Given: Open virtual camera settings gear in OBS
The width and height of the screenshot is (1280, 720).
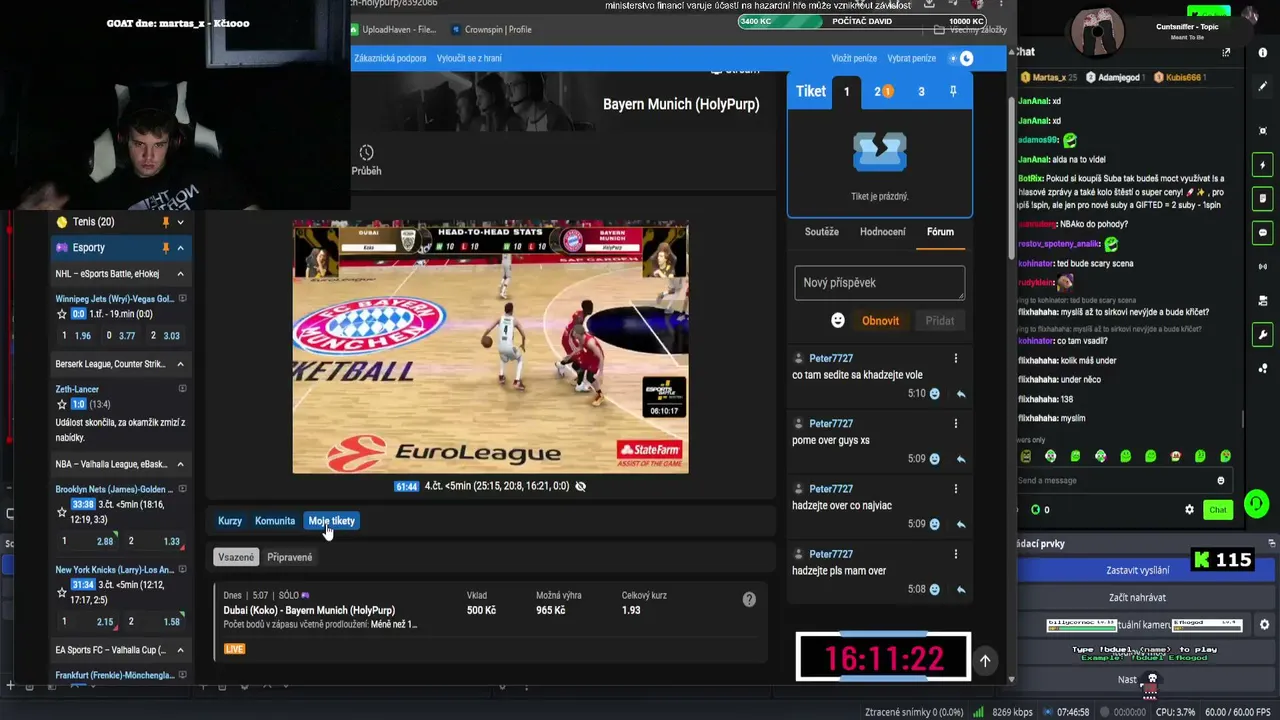Looking at the screenshot, I should click(x=1264, y=625).
